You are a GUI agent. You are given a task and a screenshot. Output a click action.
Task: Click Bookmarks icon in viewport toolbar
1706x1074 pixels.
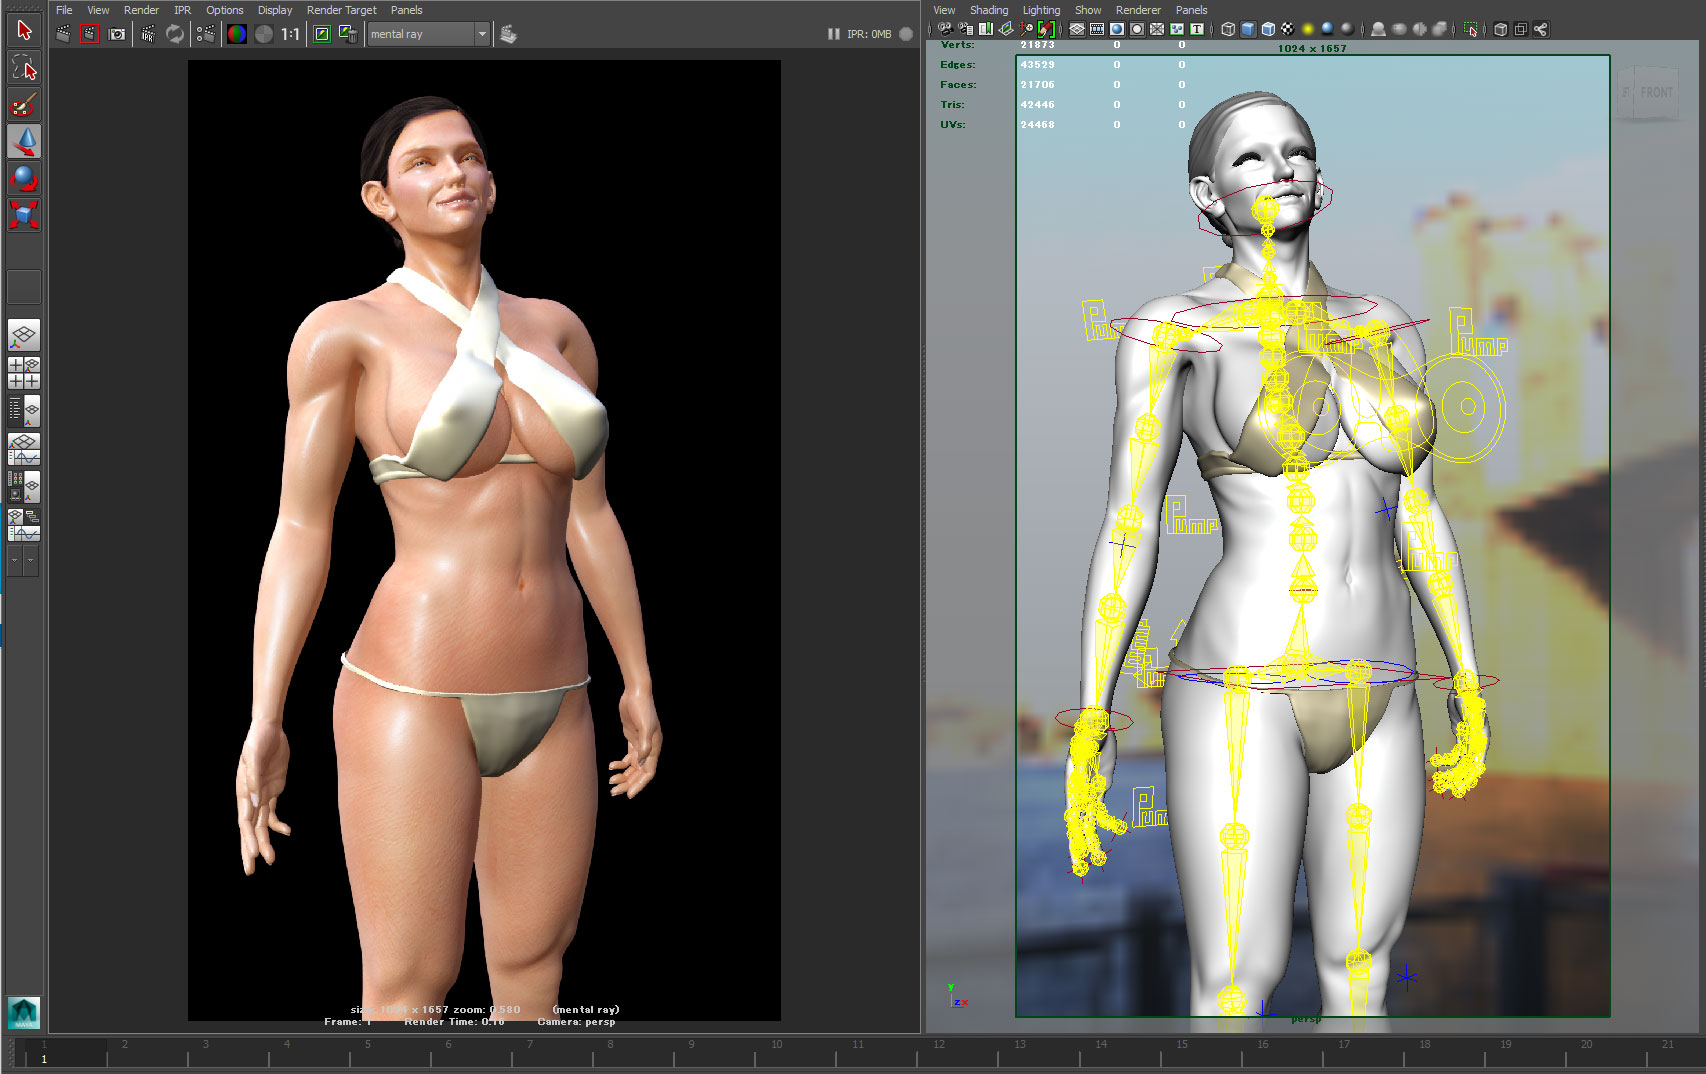tap(986, 29)
